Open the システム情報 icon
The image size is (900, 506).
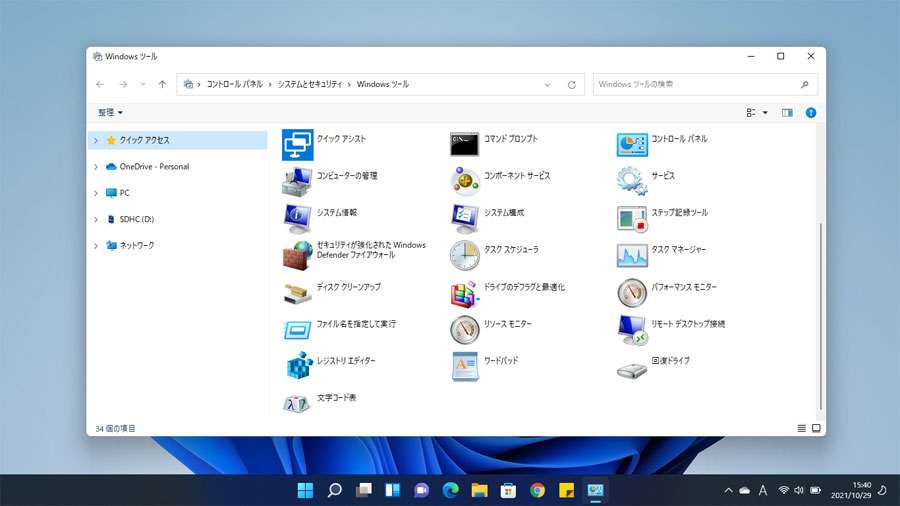297,219
